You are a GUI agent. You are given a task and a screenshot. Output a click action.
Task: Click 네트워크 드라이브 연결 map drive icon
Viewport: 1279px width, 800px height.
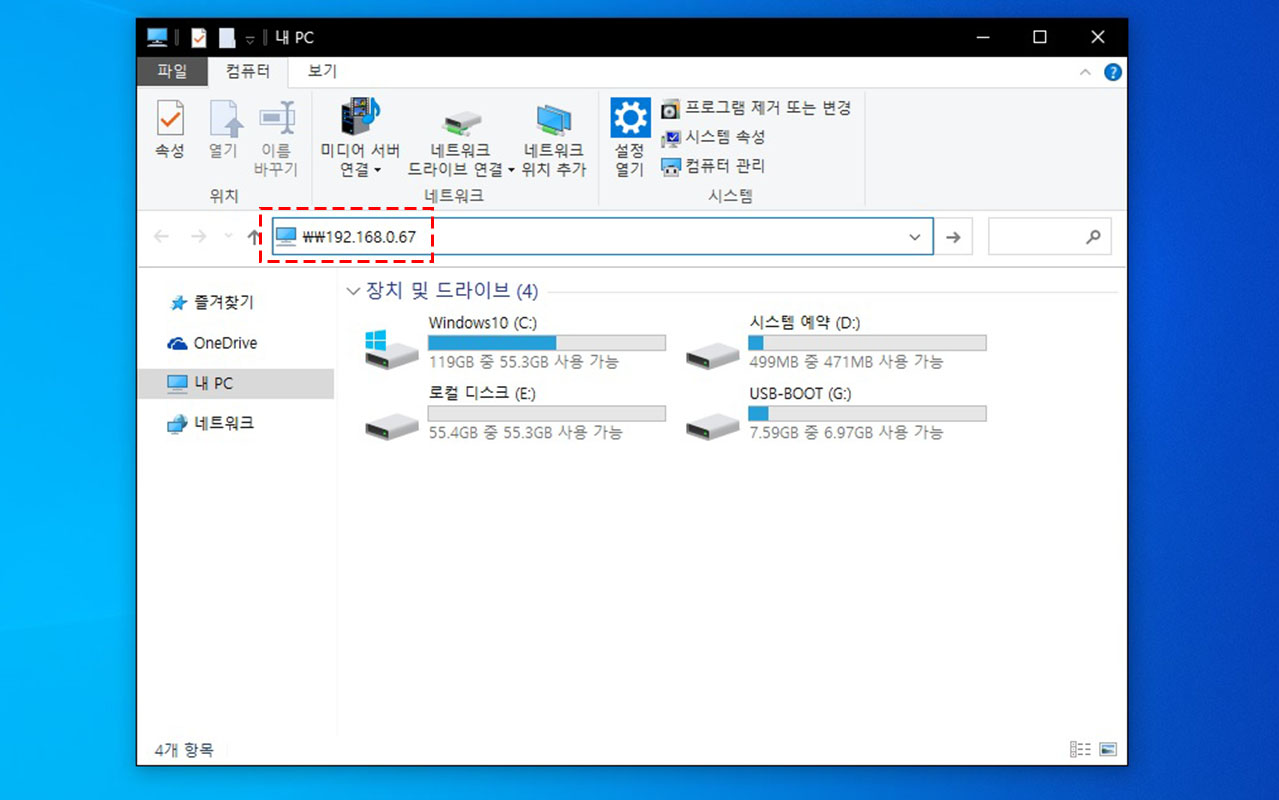pos(461,121)
